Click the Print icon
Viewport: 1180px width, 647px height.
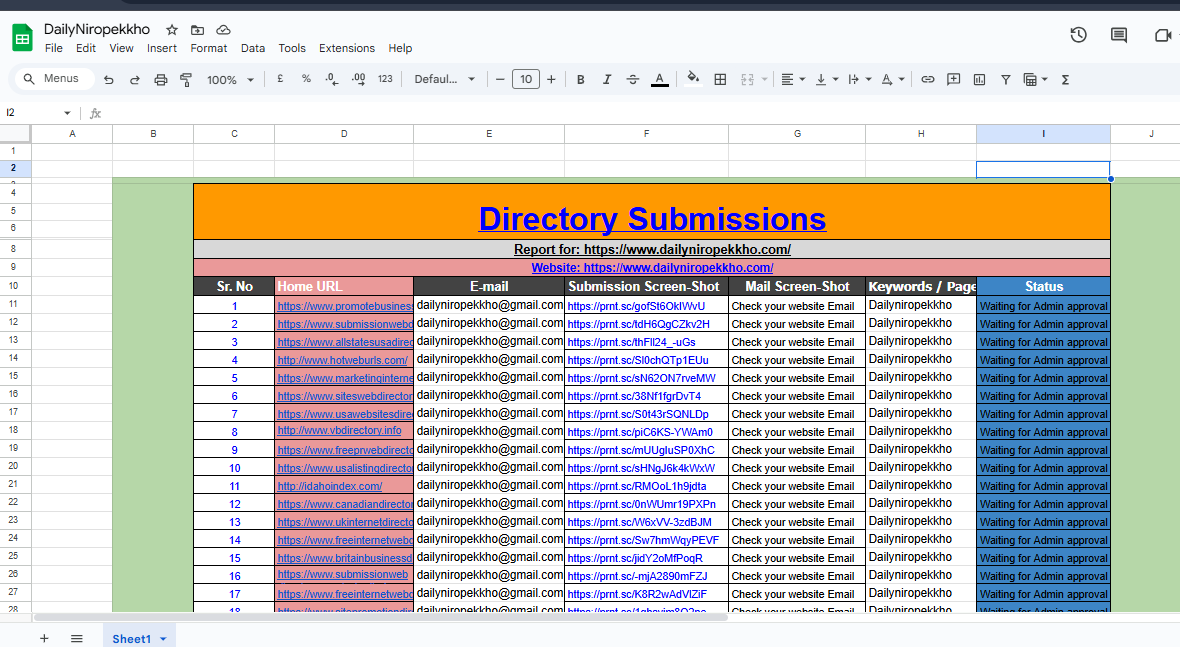161,80
